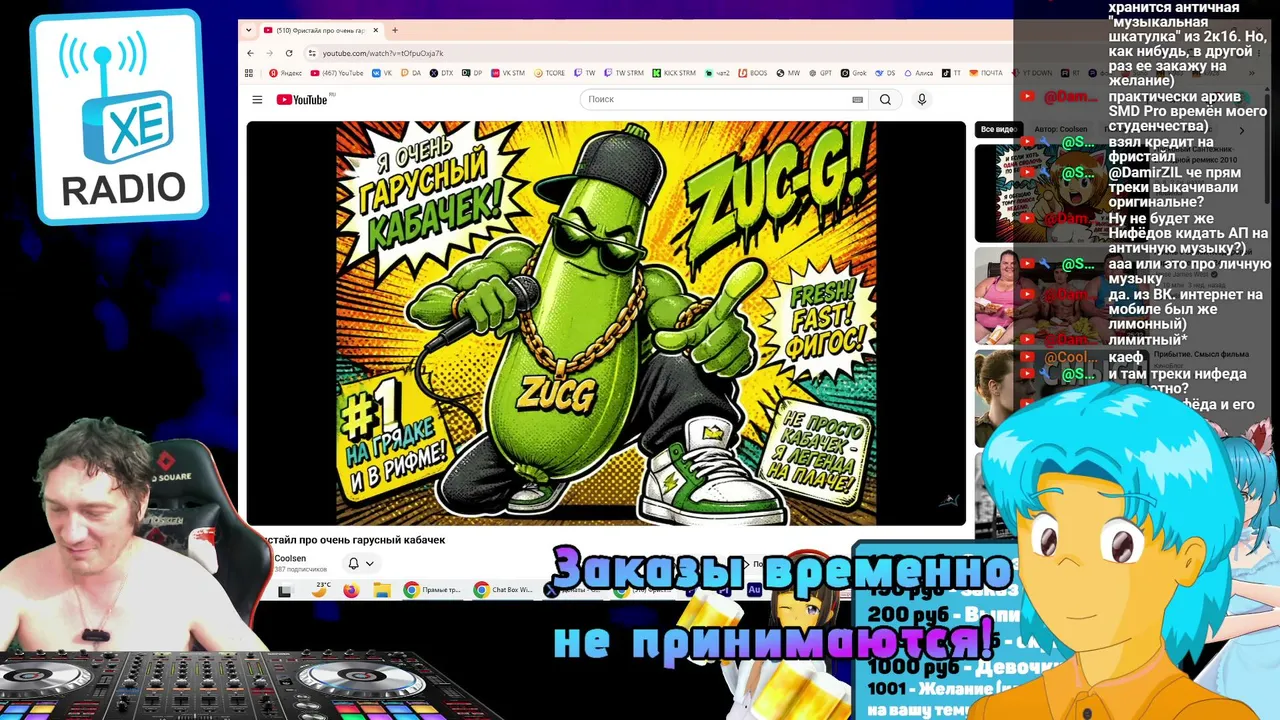1280x720 pixels.
Task: Open the Chrome apps grid shortcut
Action: click(250, 73)
